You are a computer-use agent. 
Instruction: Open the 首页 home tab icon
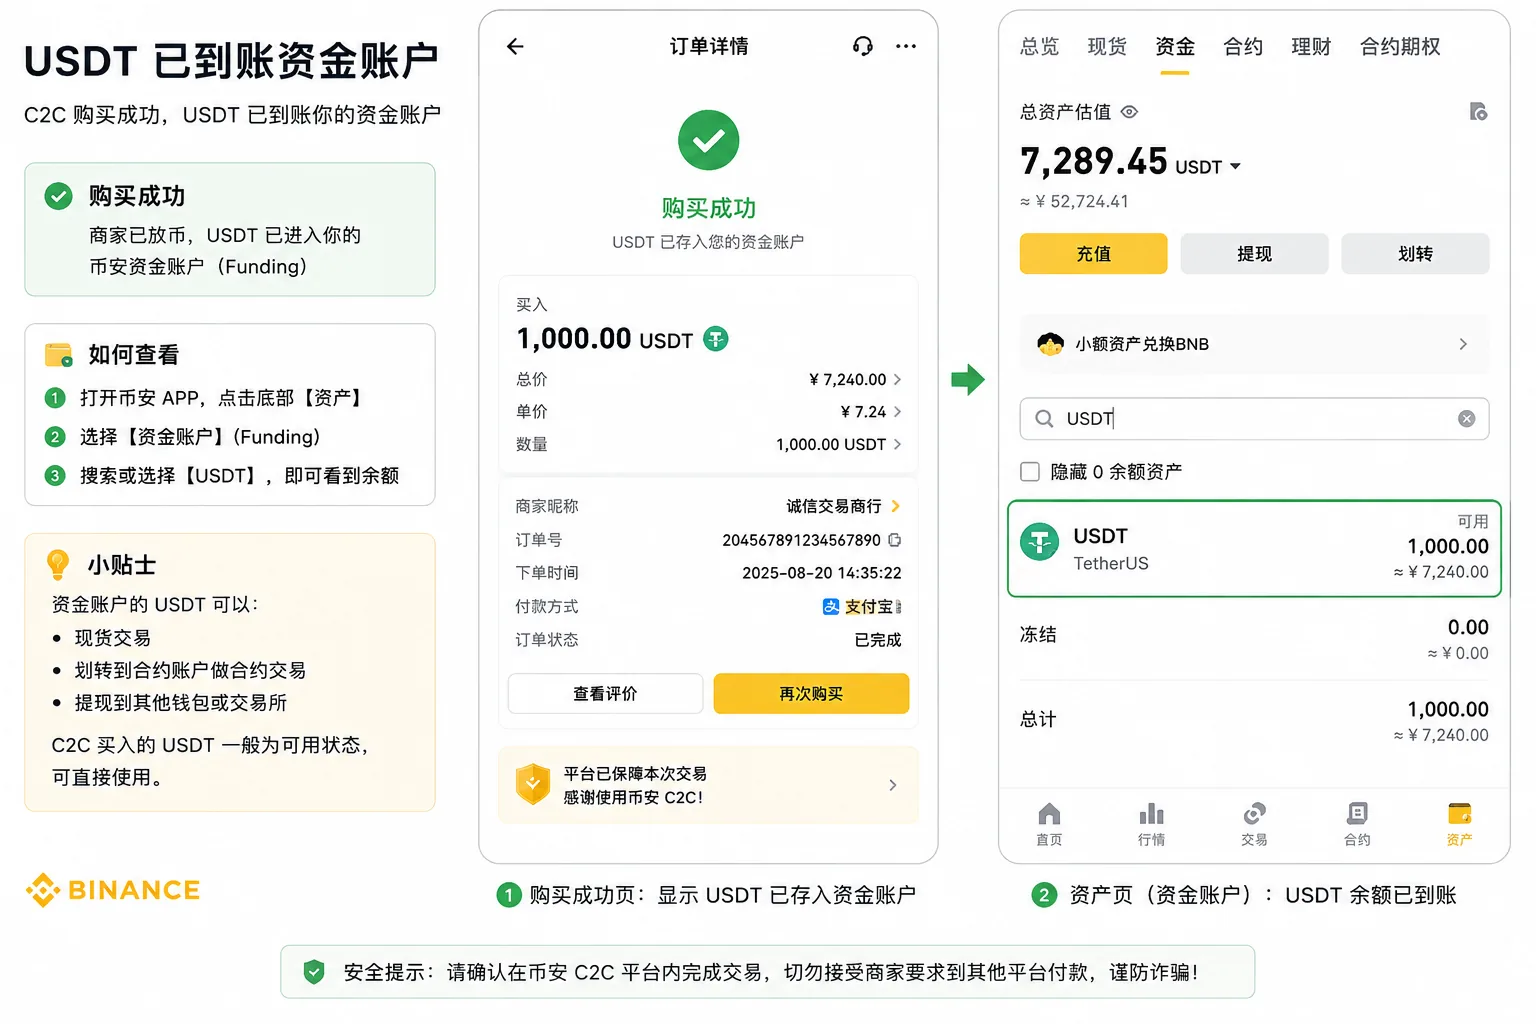coord(1049,814)
